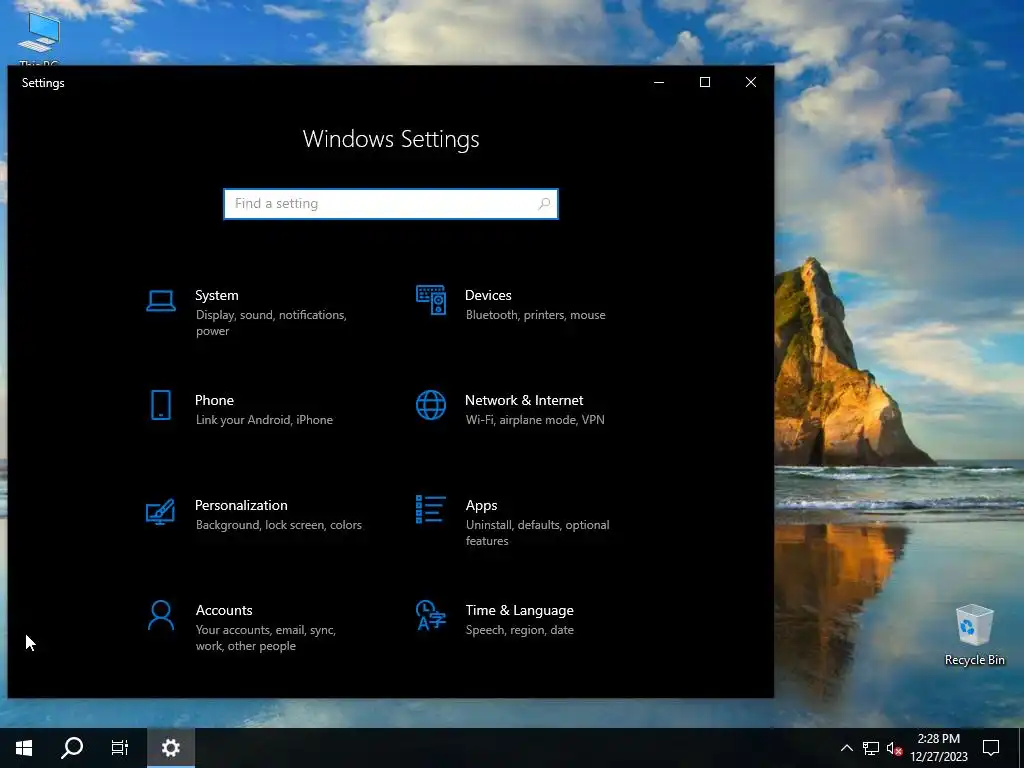The width and height of the screenshot is (1024, 768).
Task: Click the Settings gear on the taskbar
Action: coord(170,748)
